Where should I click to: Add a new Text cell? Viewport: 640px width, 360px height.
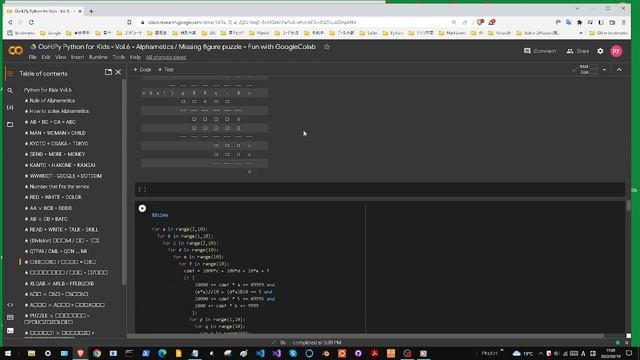(x=166, y=70)
